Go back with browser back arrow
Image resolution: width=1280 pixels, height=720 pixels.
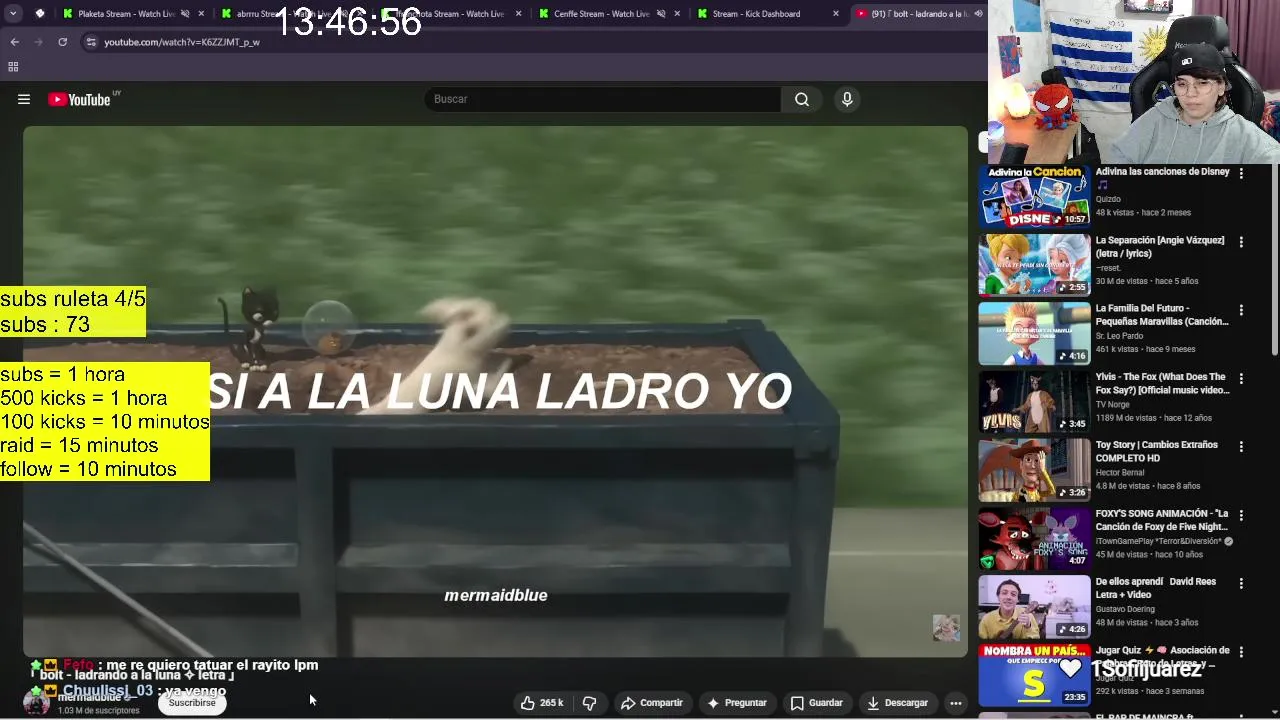click(15, 42)
